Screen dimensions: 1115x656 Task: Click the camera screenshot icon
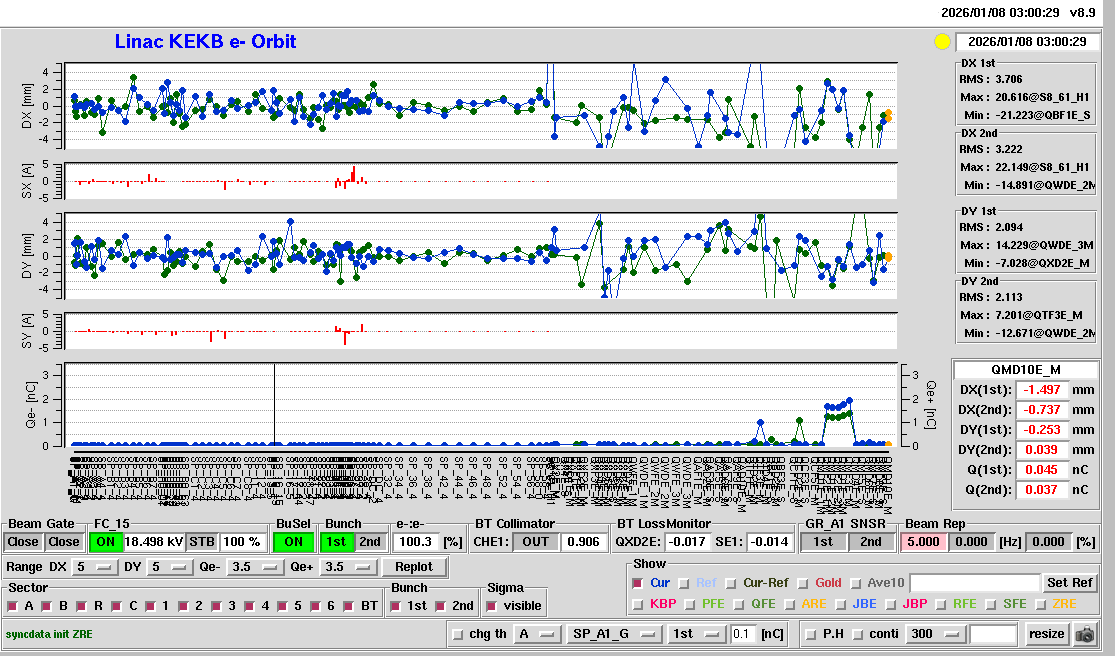(1085, 634)
